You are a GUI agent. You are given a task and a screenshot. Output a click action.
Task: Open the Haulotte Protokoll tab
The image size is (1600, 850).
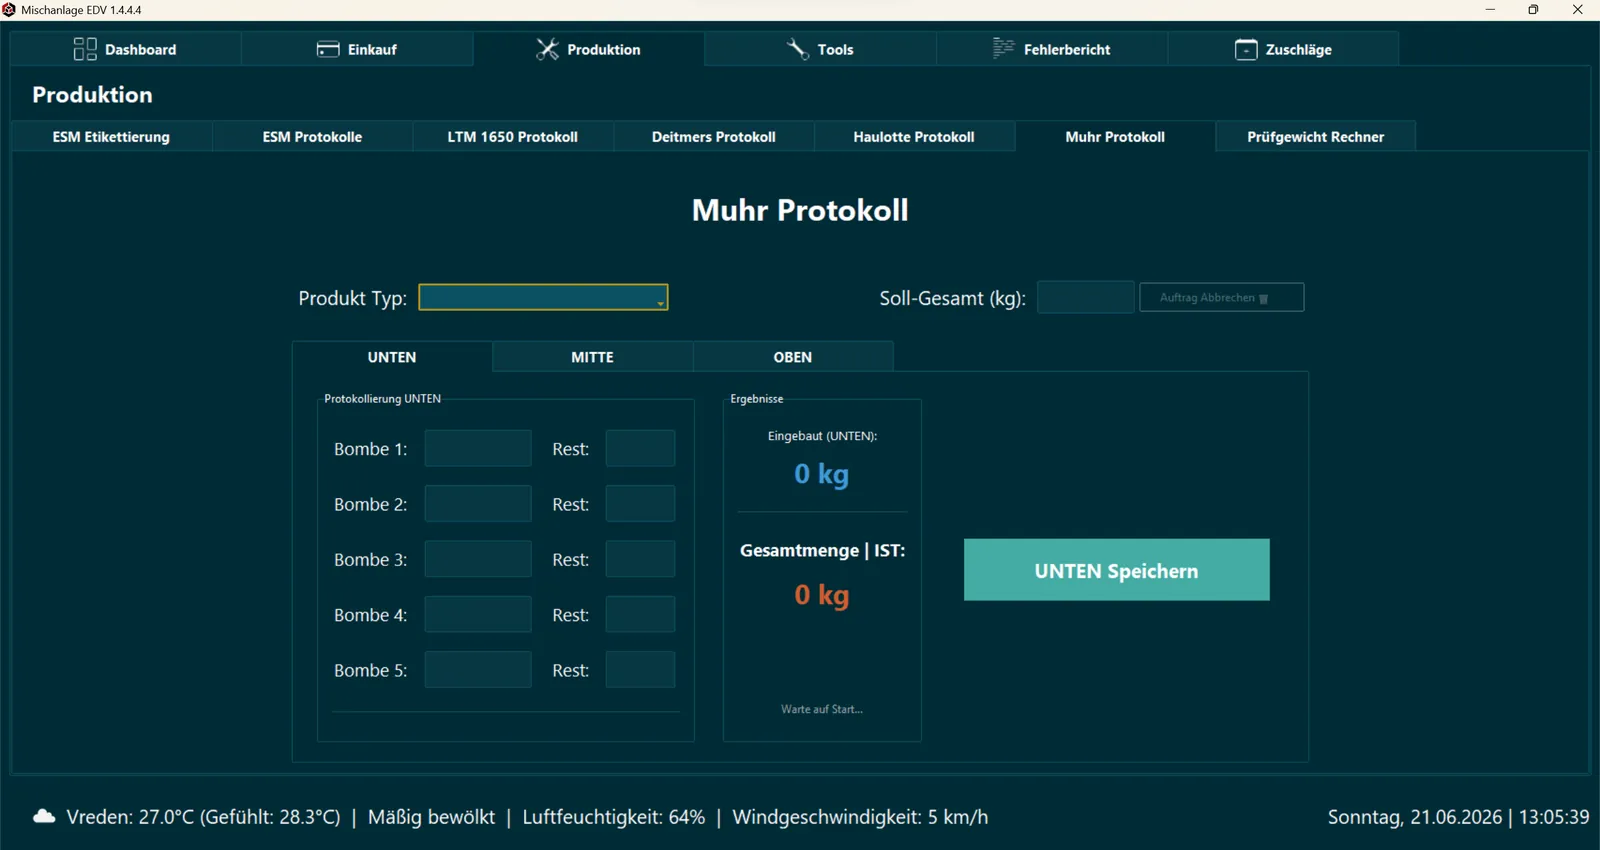click(x=914, y=137)
